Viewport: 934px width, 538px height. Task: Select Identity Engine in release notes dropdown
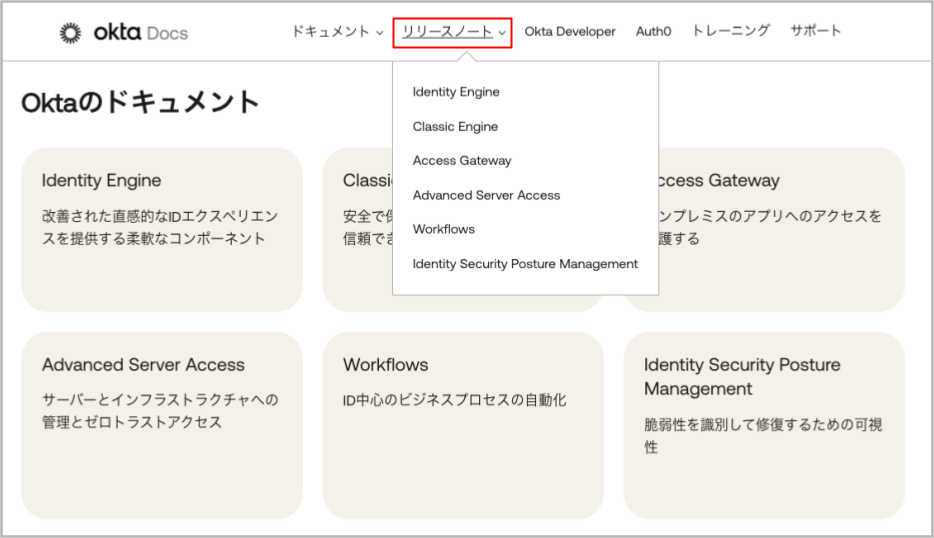click(456, 92)
